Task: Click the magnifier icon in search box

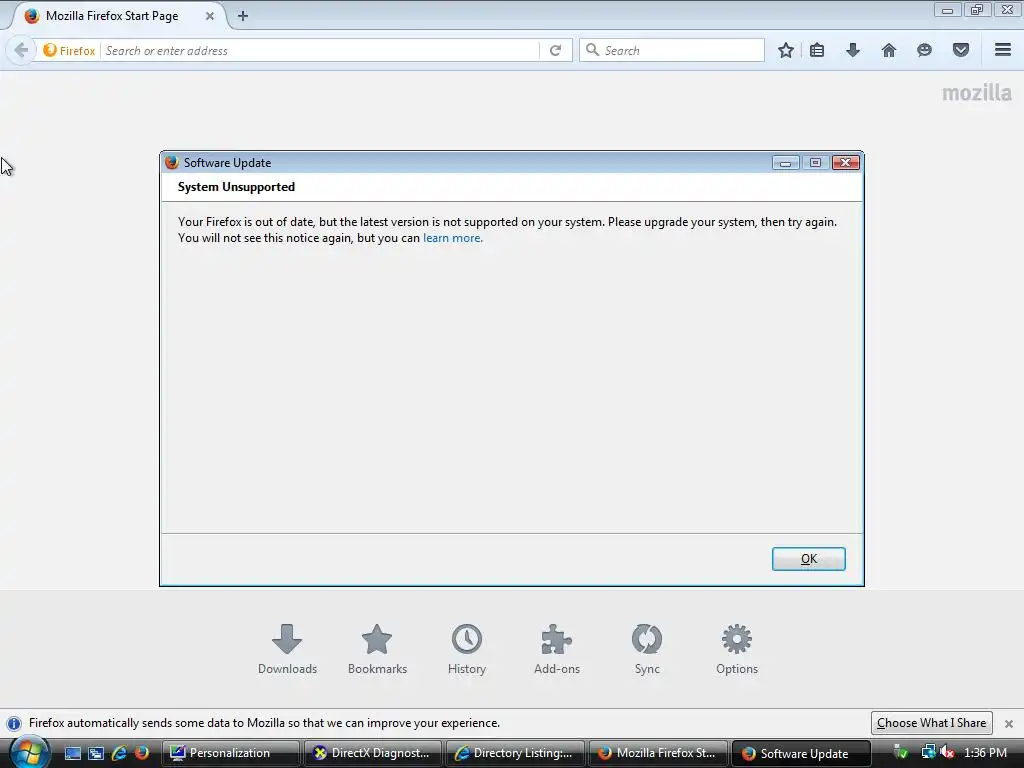Action: point(592,50)
